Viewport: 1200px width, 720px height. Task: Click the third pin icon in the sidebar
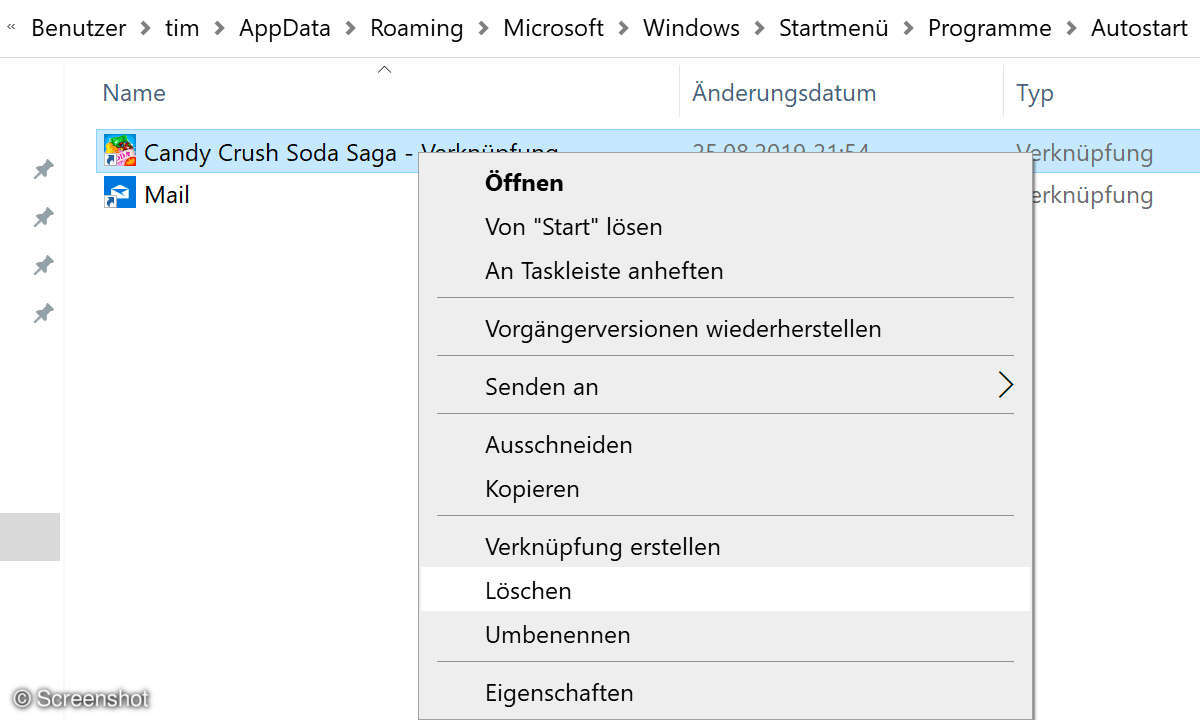point(43,265)
